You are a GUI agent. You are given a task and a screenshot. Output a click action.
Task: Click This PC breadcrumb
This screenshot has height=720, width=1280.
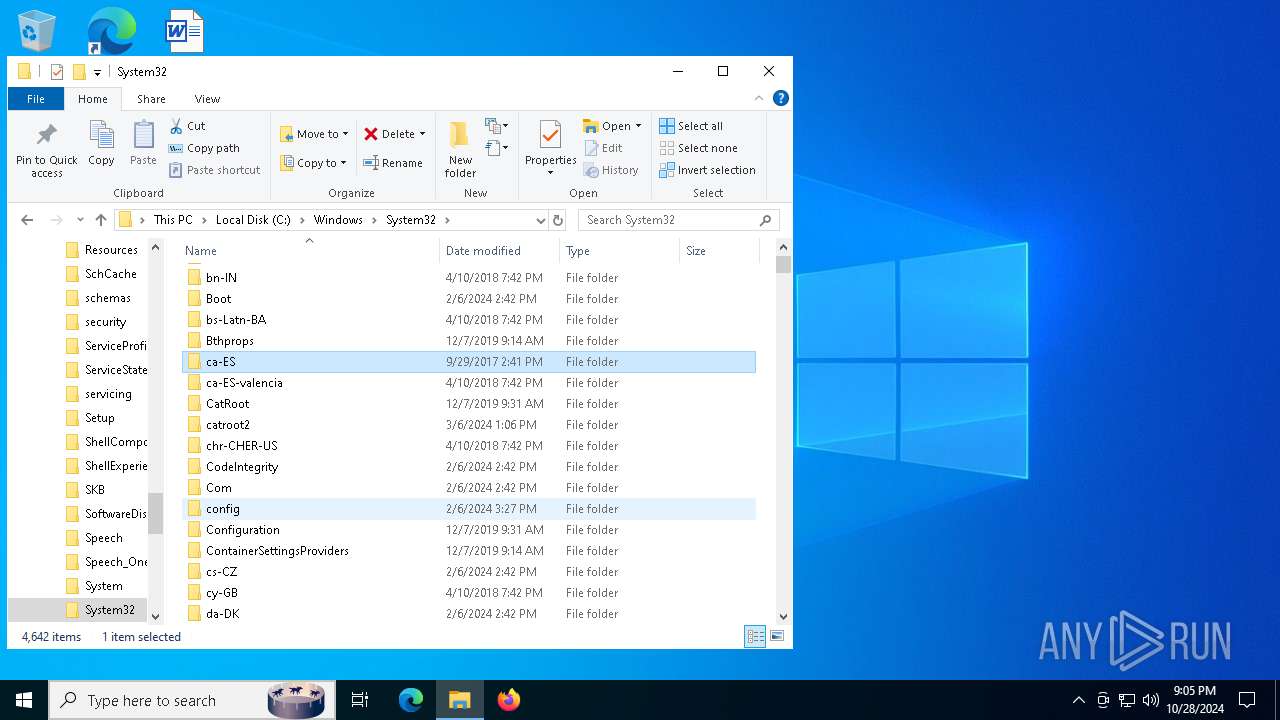click(x=173, y=220)
